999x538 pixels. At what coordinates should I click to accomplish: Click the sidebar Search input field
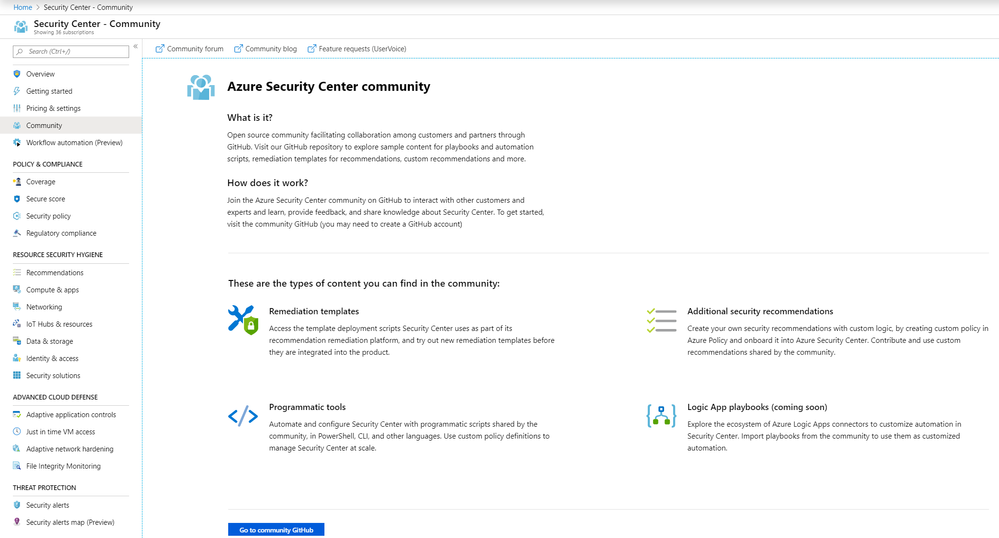(x=71, y=51)
